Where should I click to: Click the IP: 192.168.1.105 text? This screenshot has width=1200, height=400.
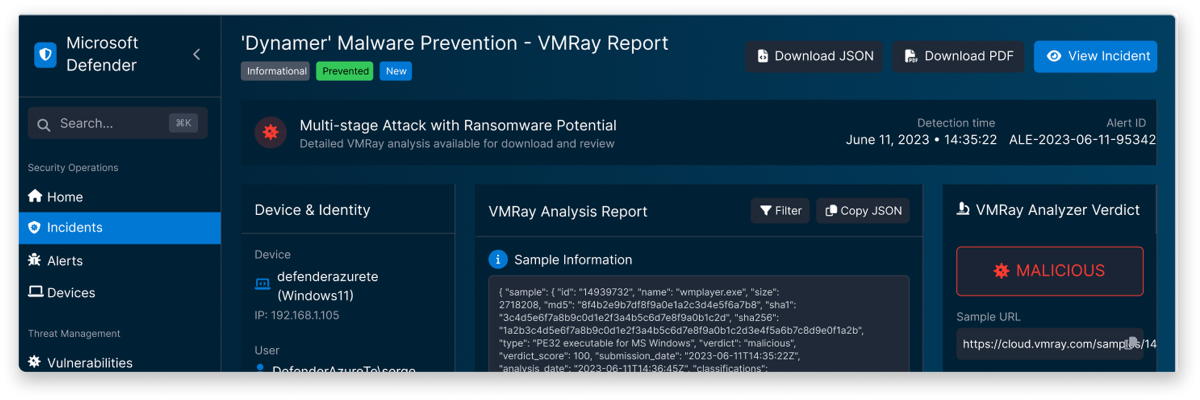[x=297, y=315]
